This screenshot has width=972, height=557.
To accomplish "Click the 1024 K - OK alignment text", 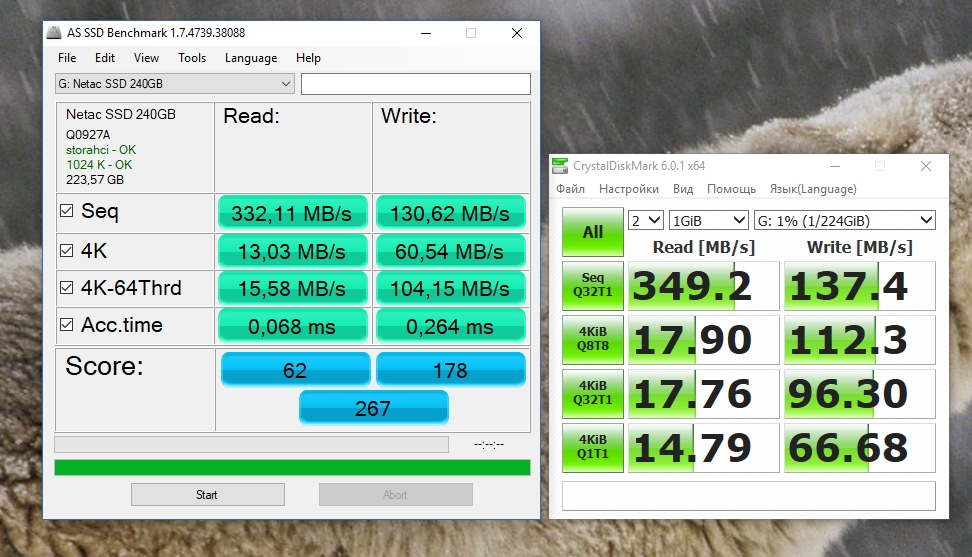I will [x=99, y=165].
